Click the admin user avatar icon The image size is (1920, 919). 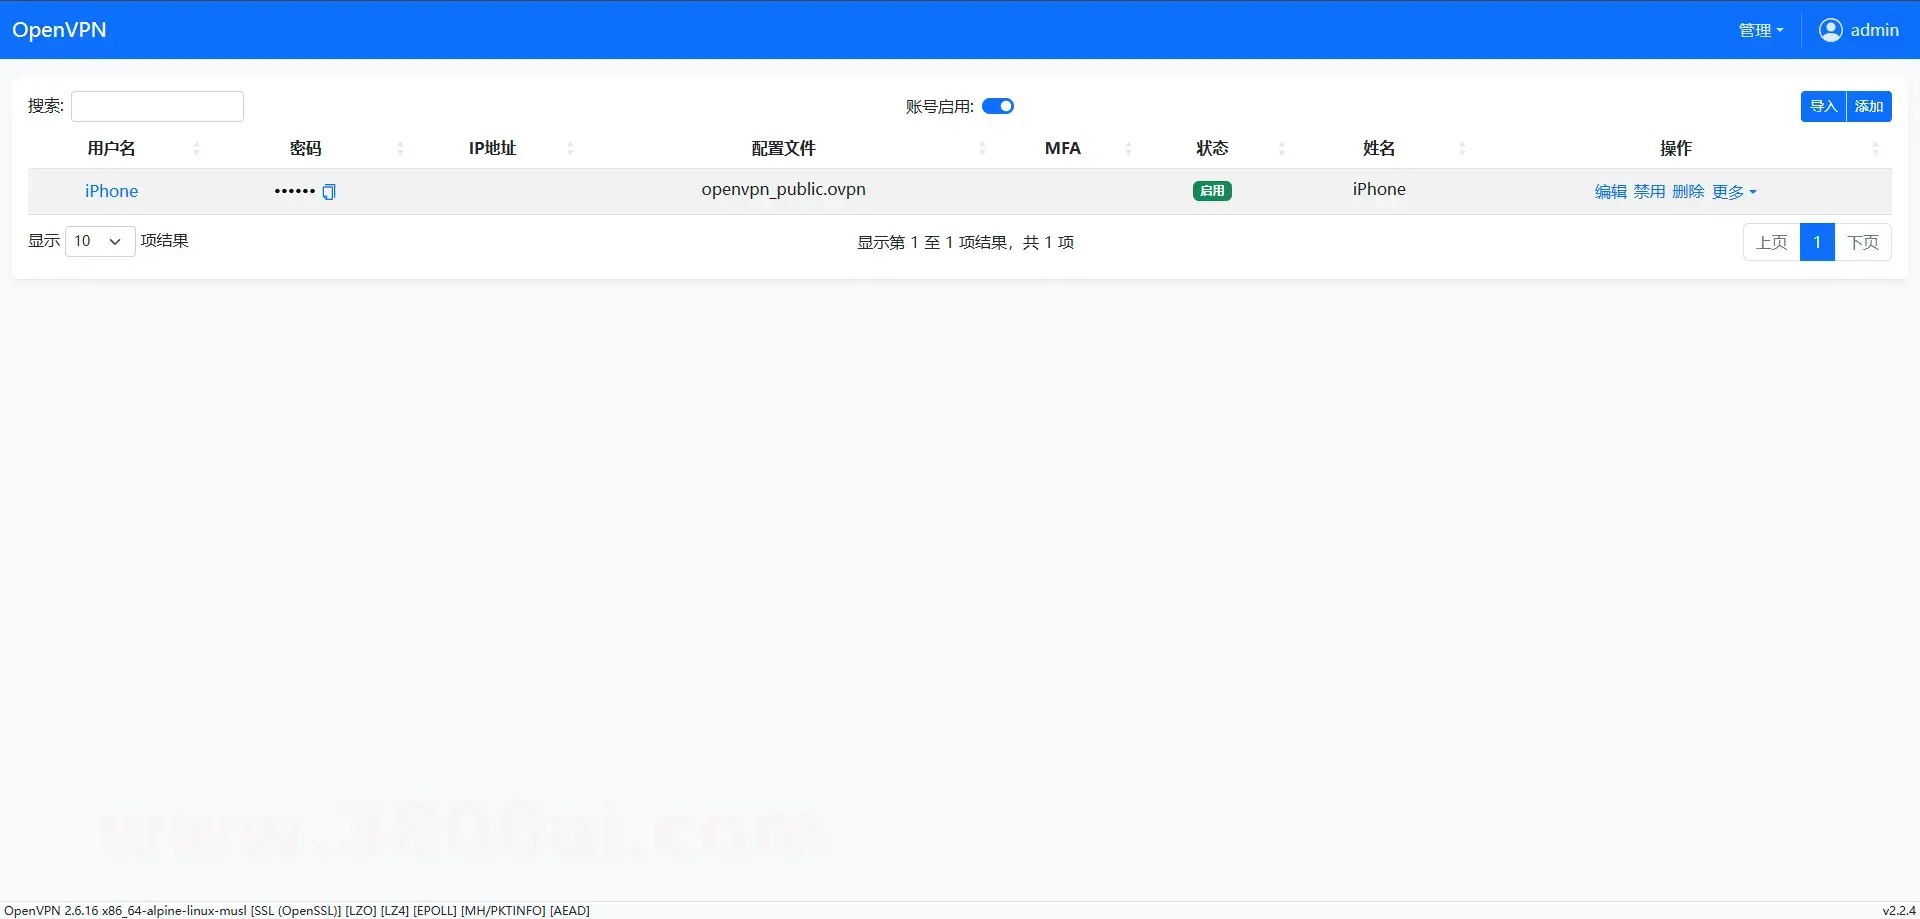point(1830,30)
